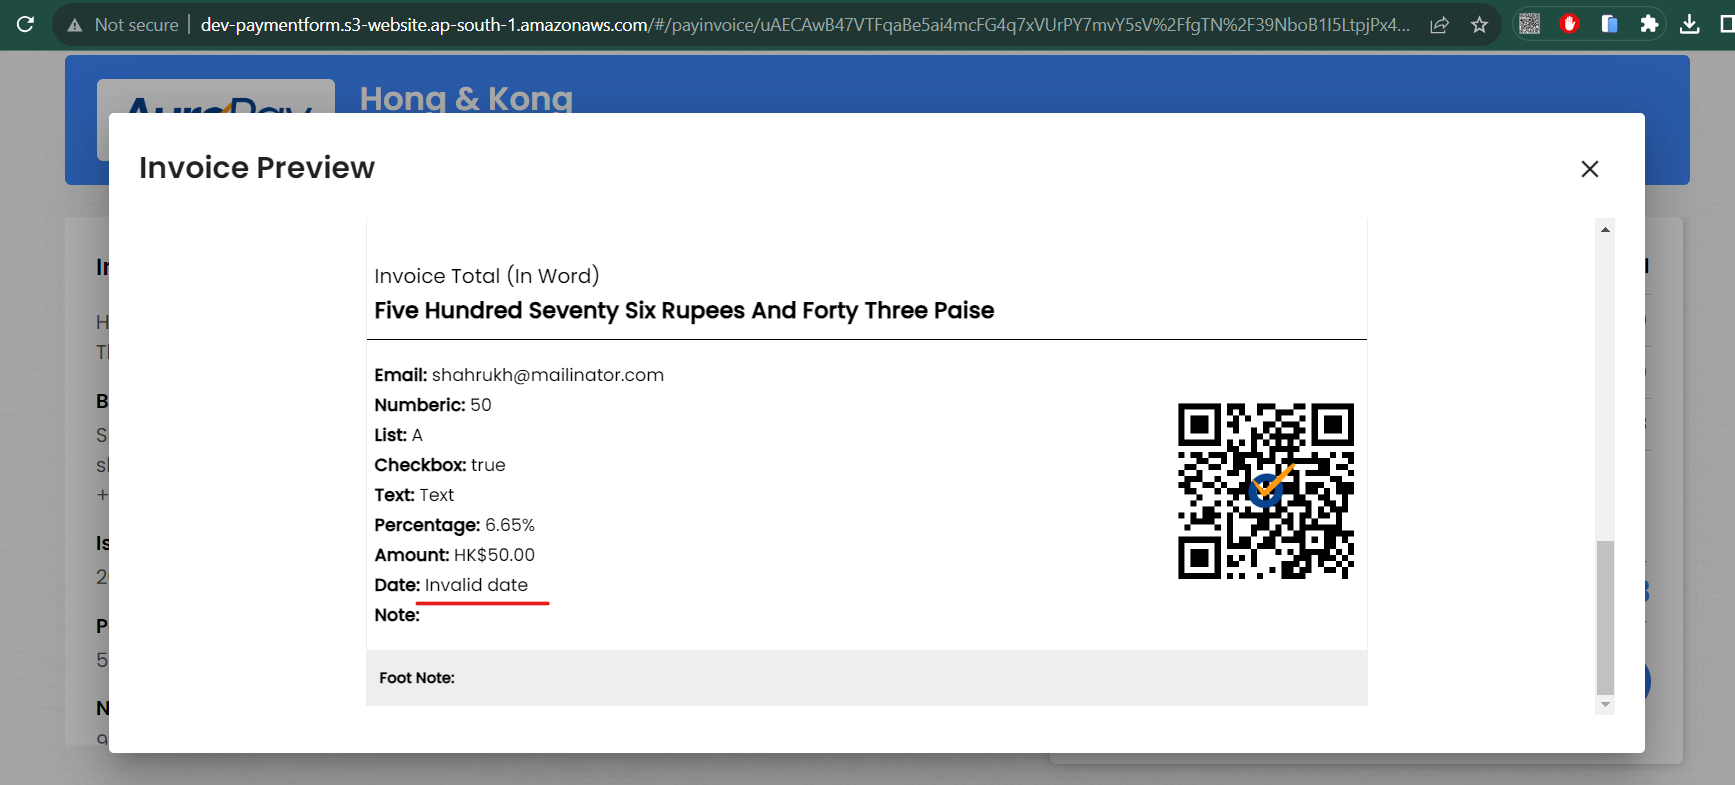Click the 'Invoice Total (In Word)' label
The image size is (1735, 785).
pos(487,276)
